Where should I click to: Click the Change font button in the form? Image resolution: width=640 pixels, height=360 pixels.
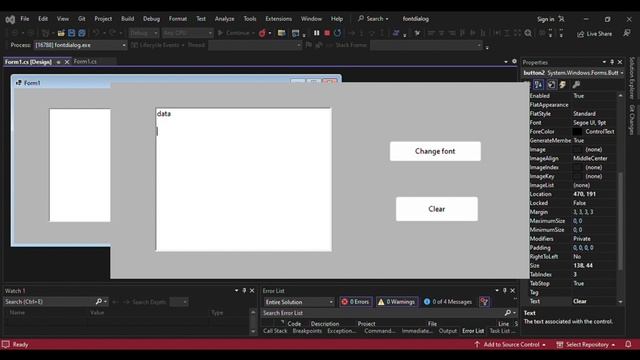coord(435,151)
